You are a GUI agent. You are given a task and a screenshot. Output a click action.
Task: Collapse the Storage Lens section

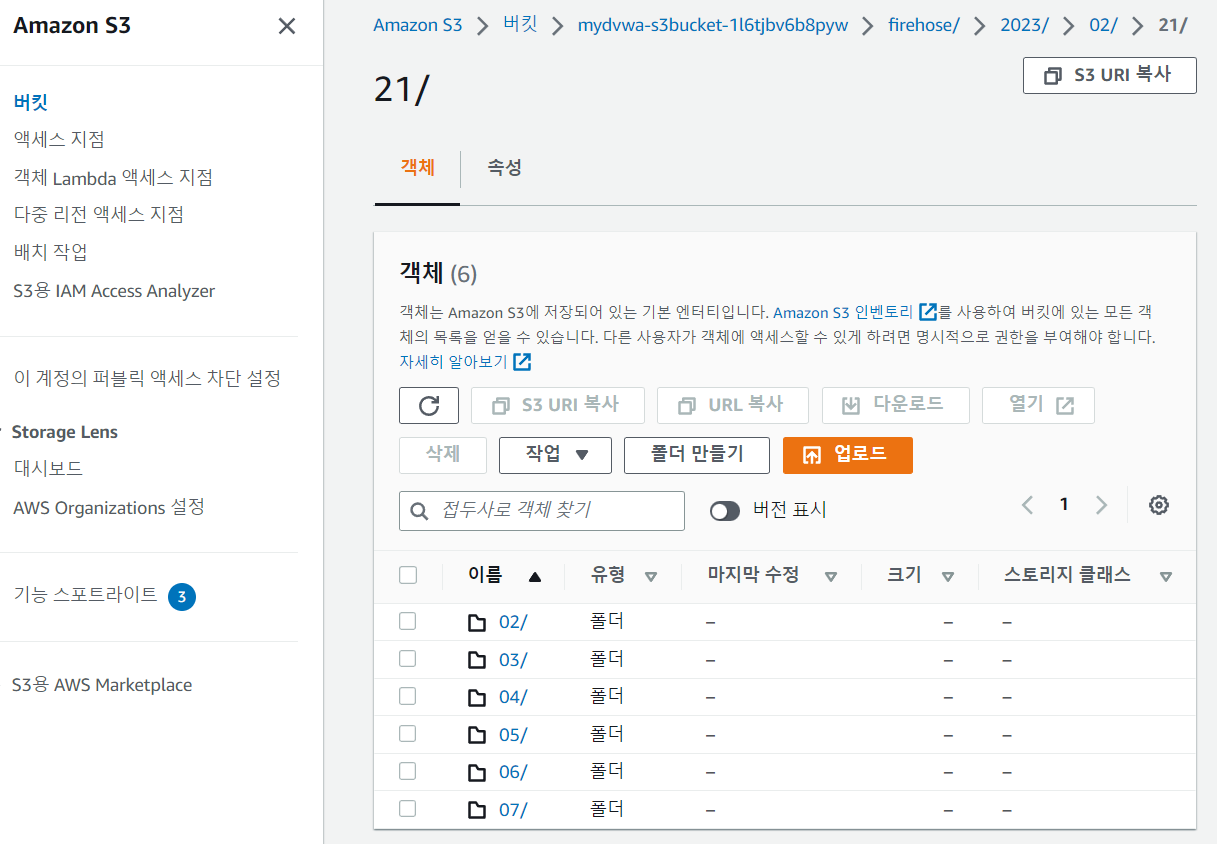(3, 432)
